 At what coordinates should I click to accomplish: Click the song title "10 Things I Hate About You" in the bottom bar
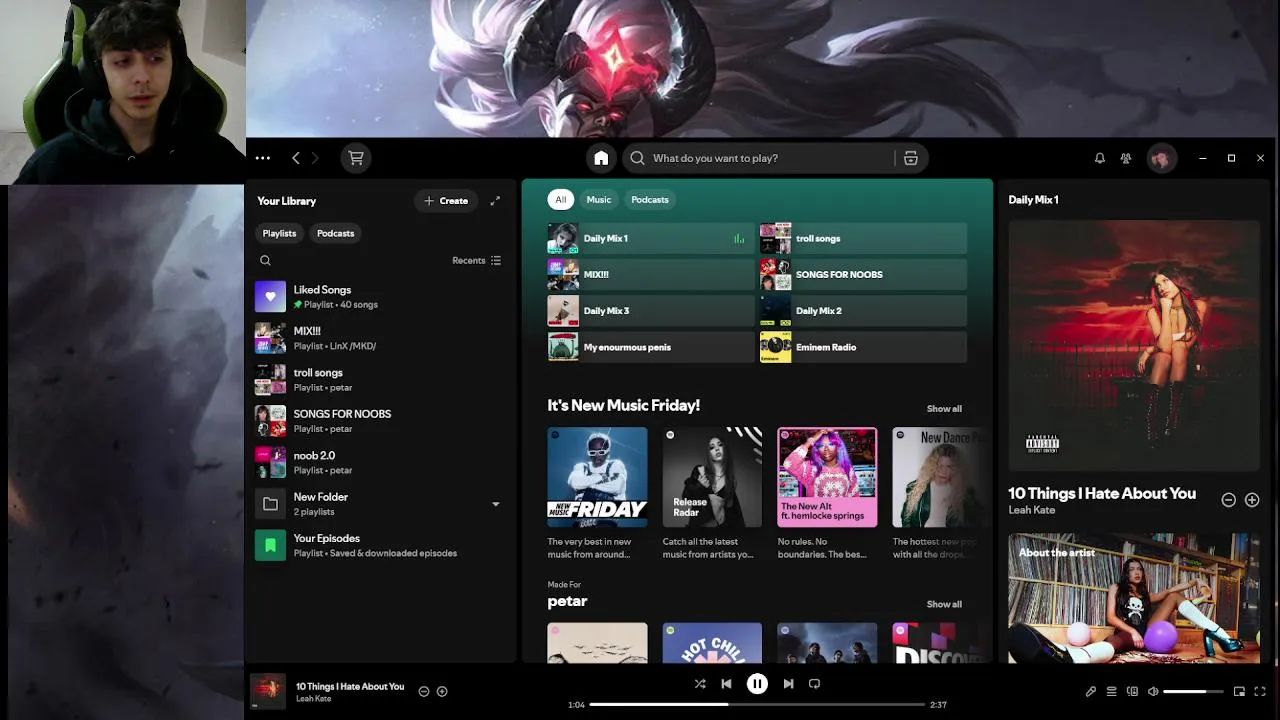pyautogui.click(x=350, y=686)
